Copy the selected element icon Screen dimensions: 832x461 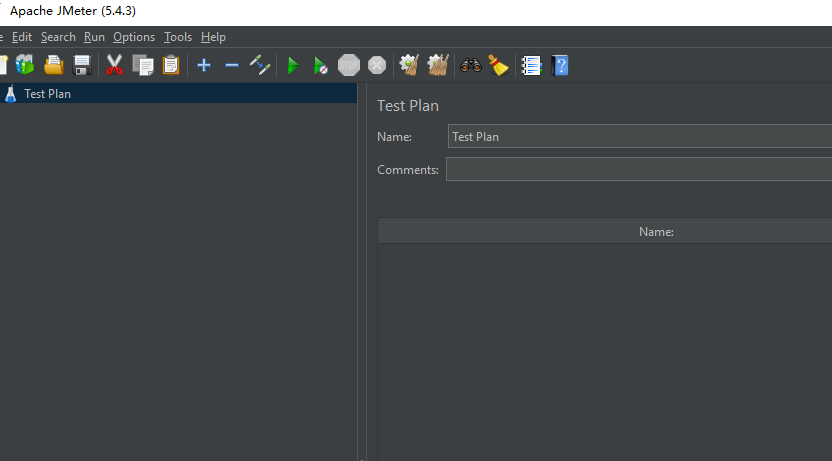point(143,65)
